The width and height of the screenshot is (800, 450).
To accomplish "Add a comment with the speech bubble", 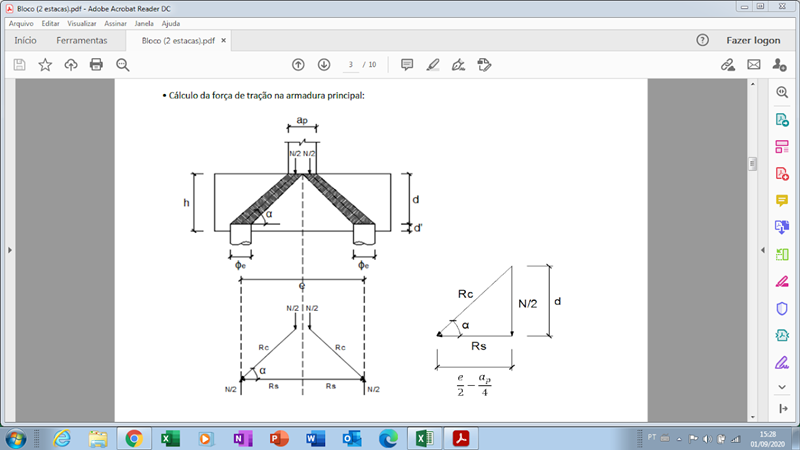I will coord(407,65).
